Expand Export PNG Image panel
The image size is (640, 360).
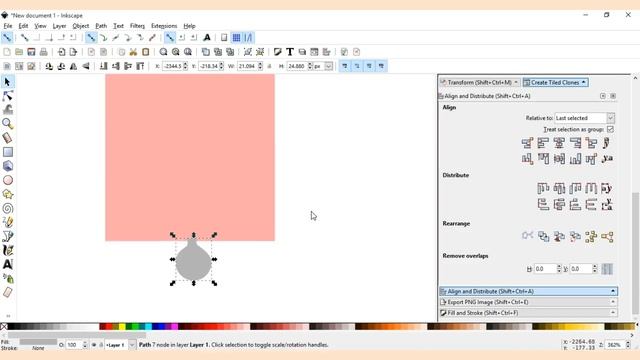[528, 302]
